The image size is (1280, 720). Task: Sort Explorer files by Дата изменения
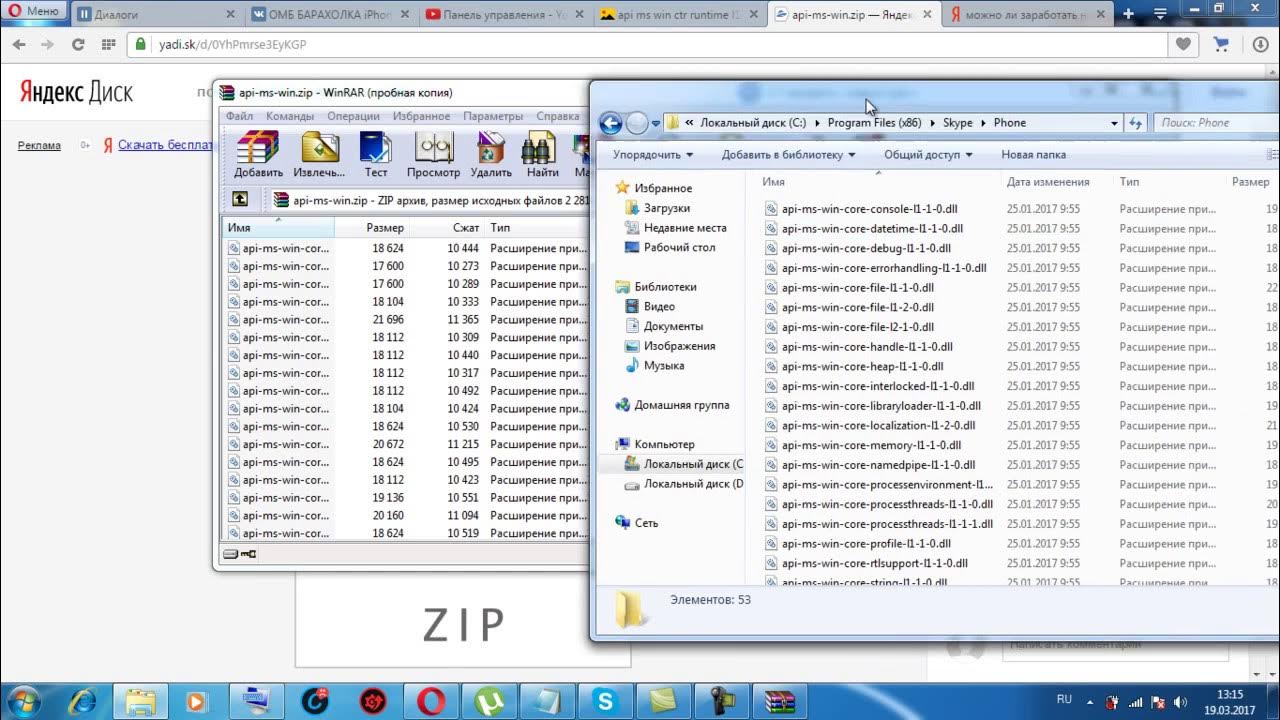[x=1048, y=182]
